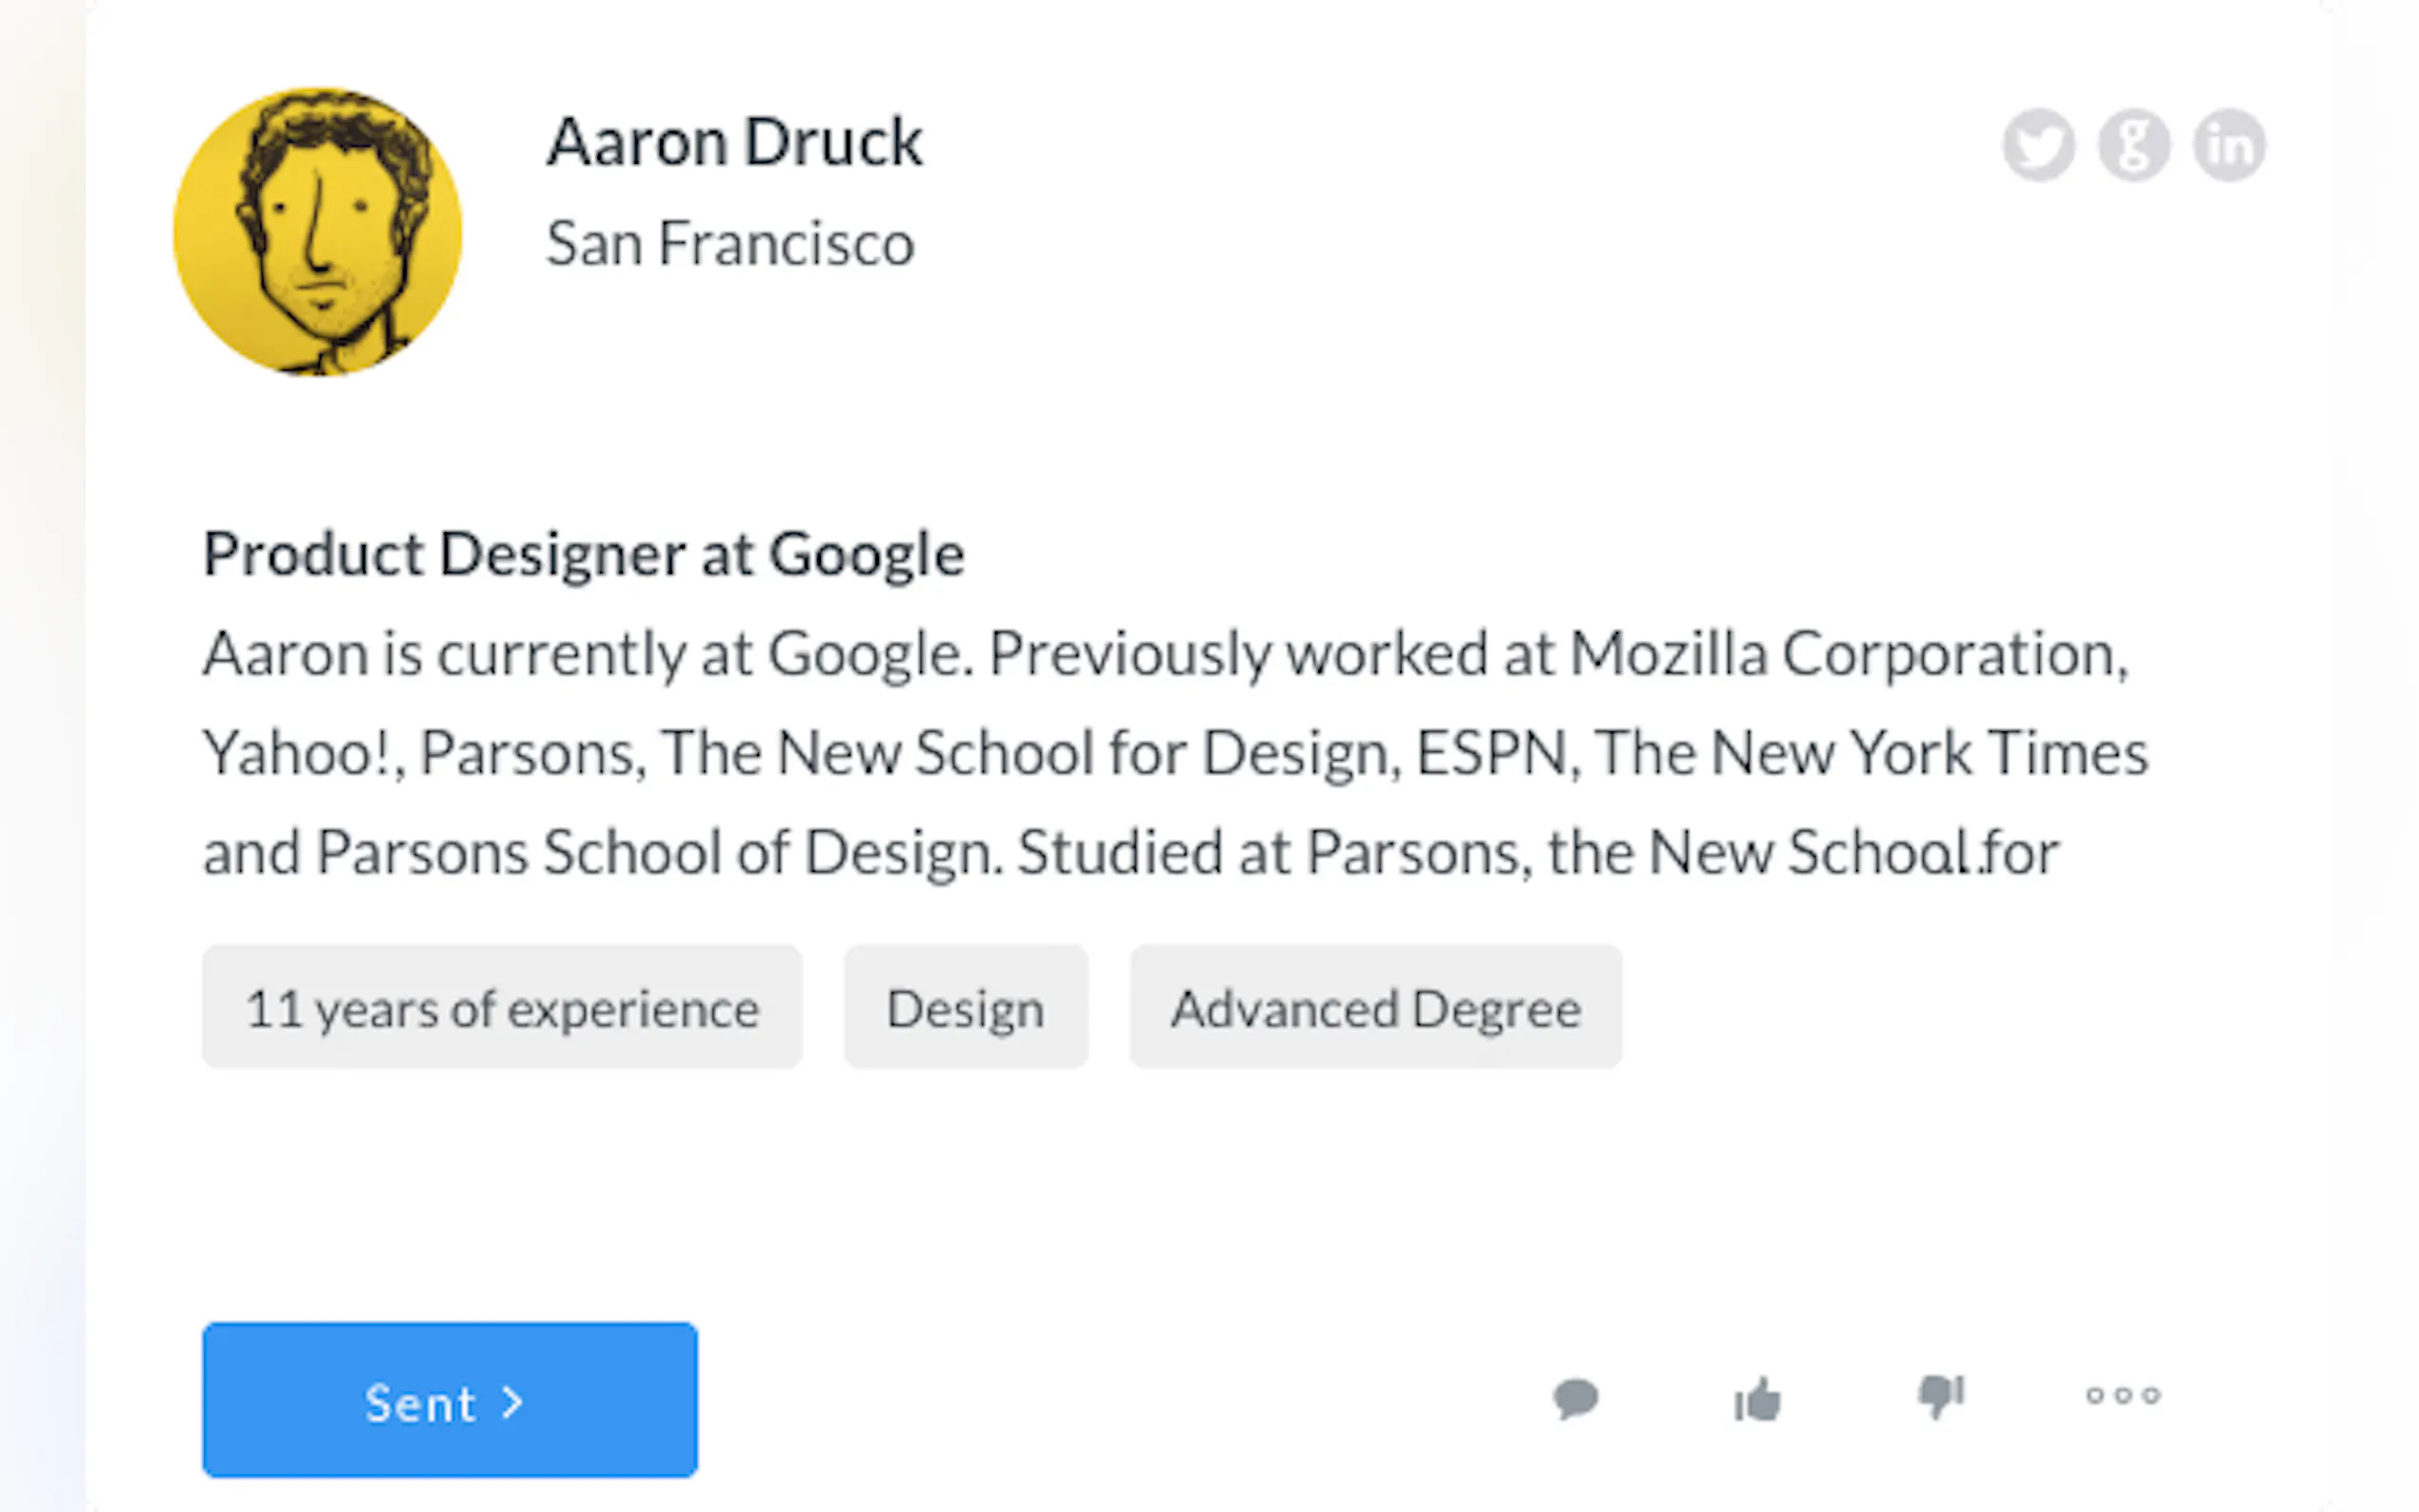
Task: Open the three-dot more options menu
Action: click(2123, 1395)
